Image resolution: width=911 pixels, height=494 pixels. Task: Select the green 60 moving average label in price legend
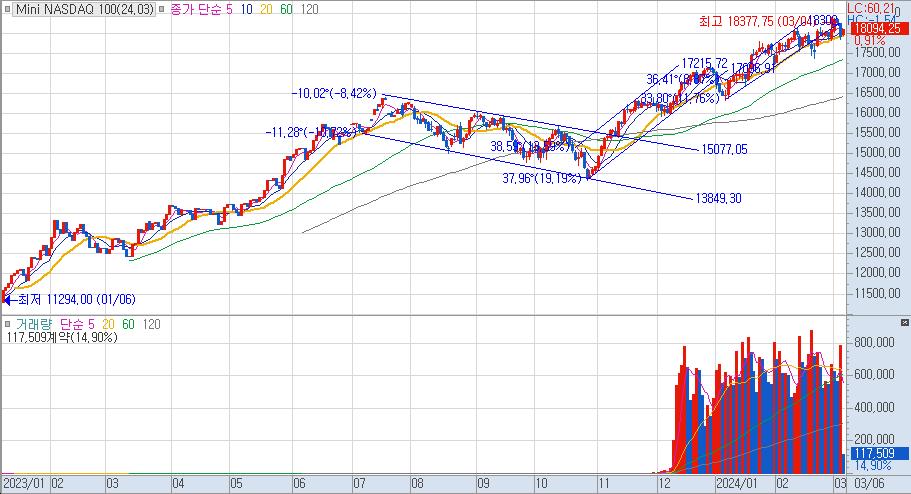286,9
